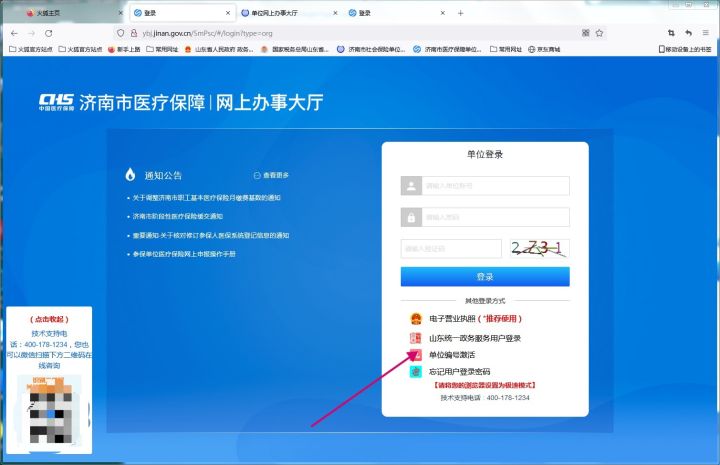Click the water drop icon next to 通知公告
This screenshot has width=720, height=465.
pos(130,175)
